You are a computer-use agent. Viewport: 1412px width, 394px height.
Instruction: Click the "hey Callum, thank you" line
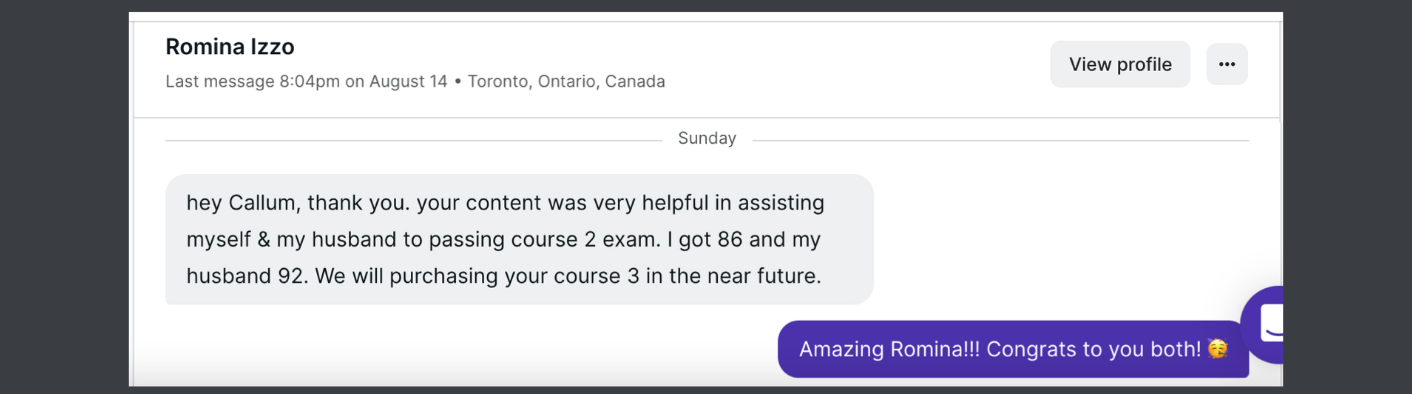[x=297, y=203]
